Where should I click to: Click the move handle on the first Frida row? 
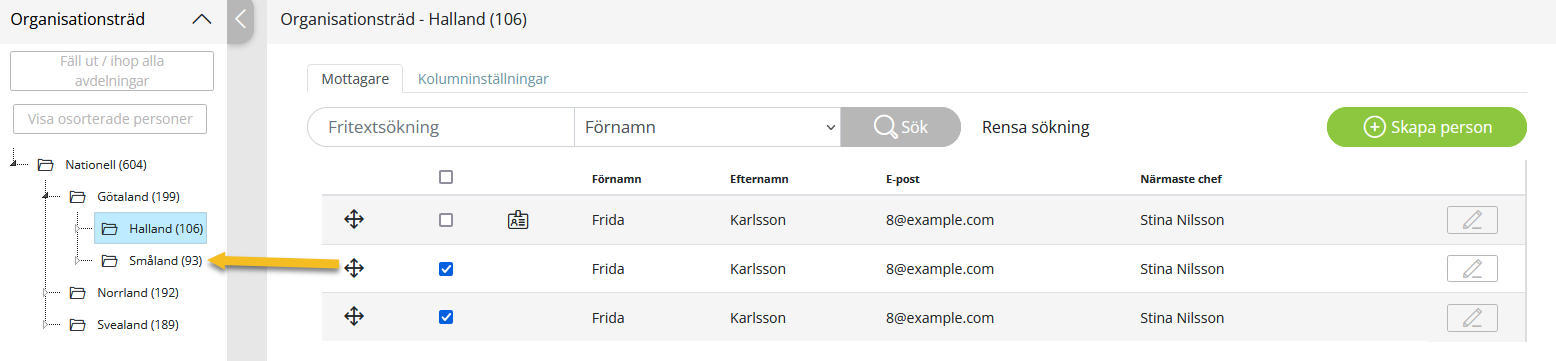pos(353,219)
